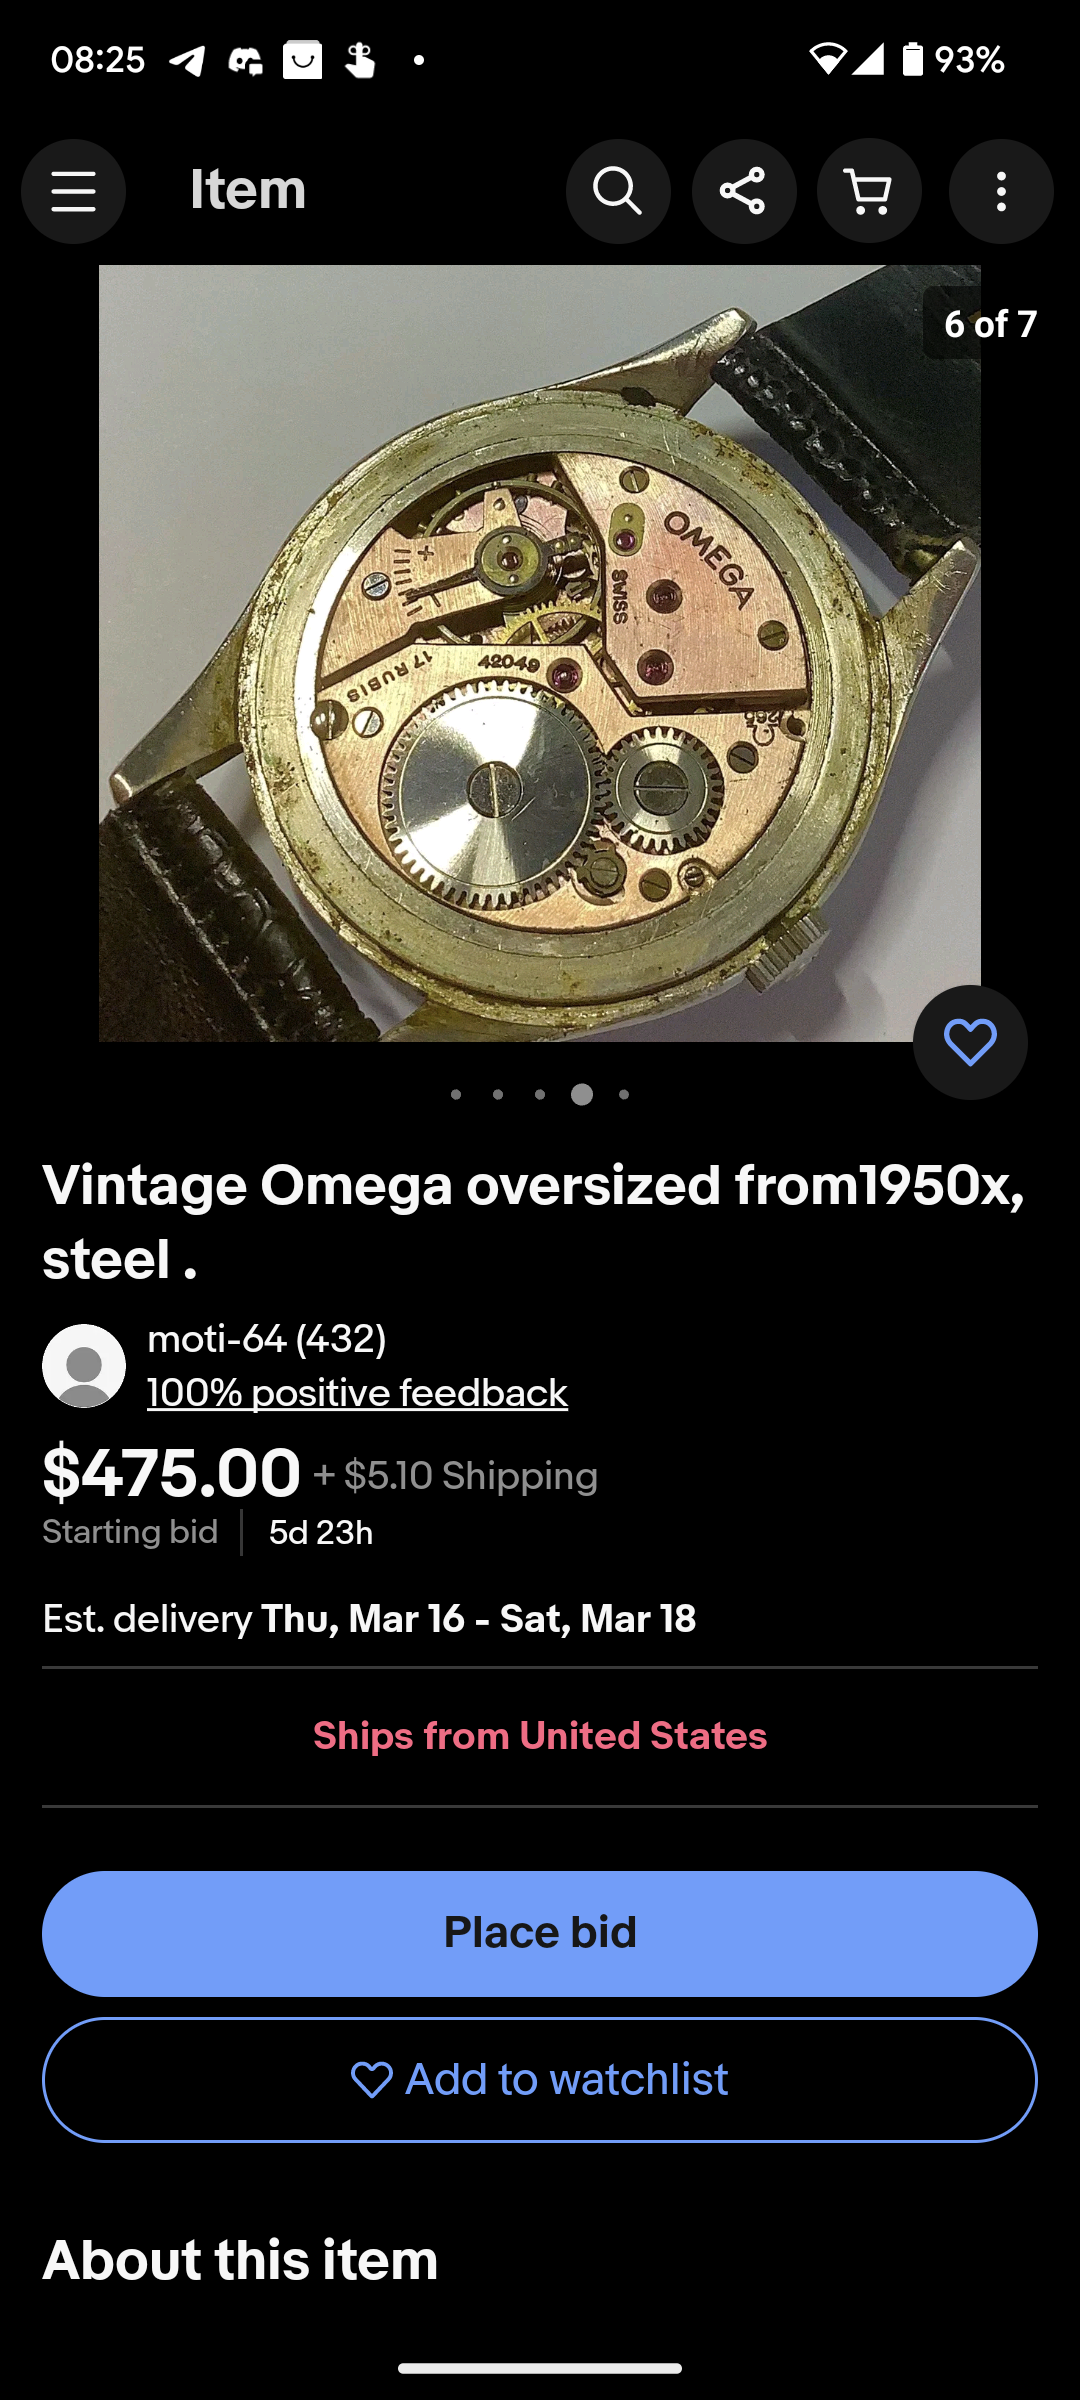Screen dimensions: 1080x2400
Task: Tap the search magnifier icon
Action: tap(618, 191)
